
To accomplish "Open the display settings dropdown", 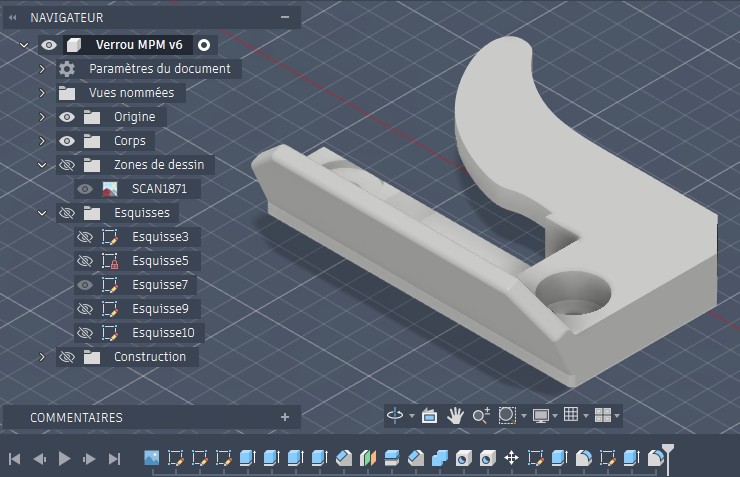I will coord(543,415).
